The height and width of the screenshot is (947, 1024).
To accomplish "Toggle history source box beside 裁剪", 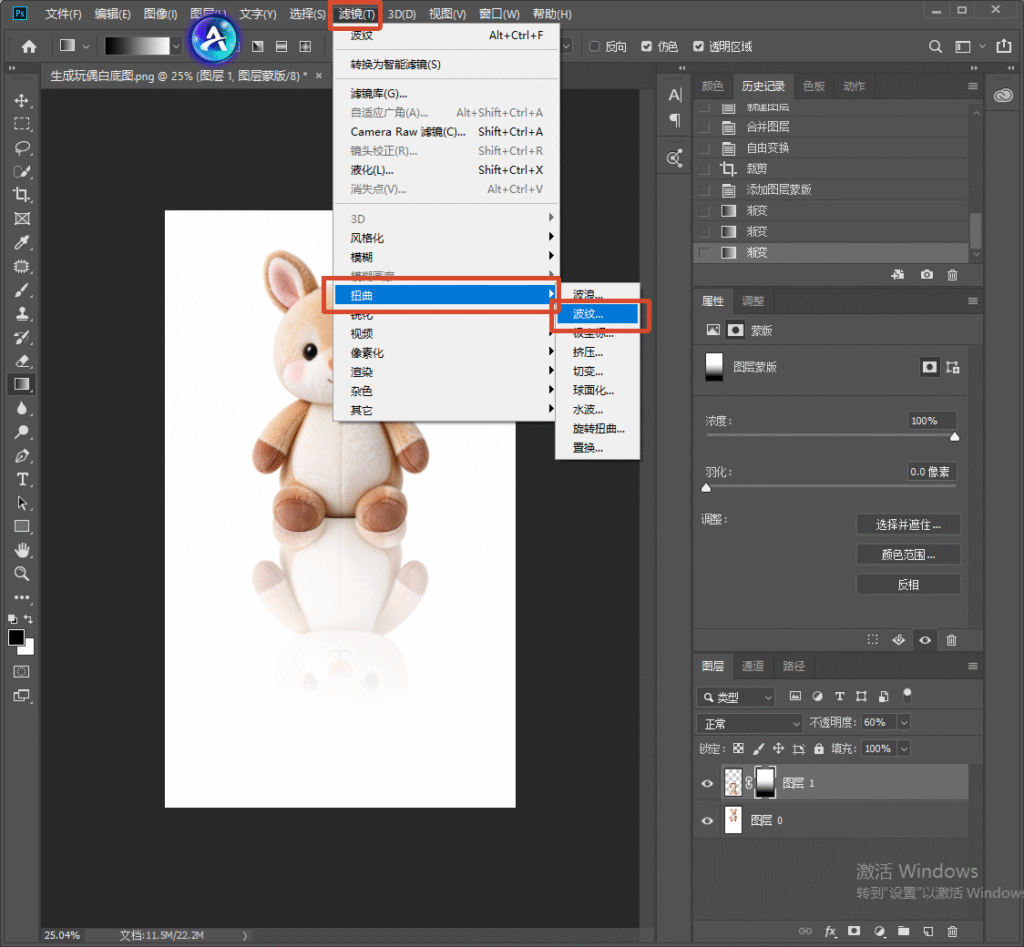I will point(704,169).
